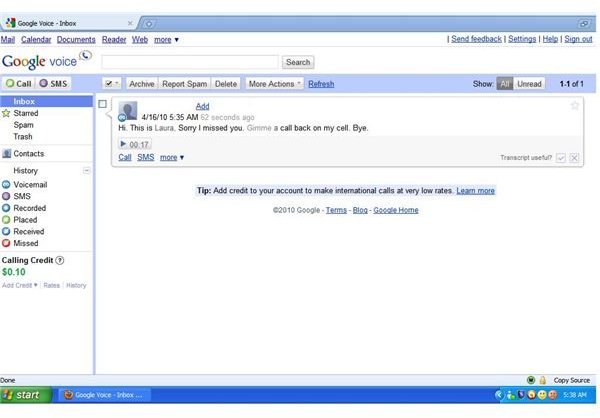Click Sign out
Image resolution: width=600 pixels, height=418 pixels.
(x=578, y=39)
